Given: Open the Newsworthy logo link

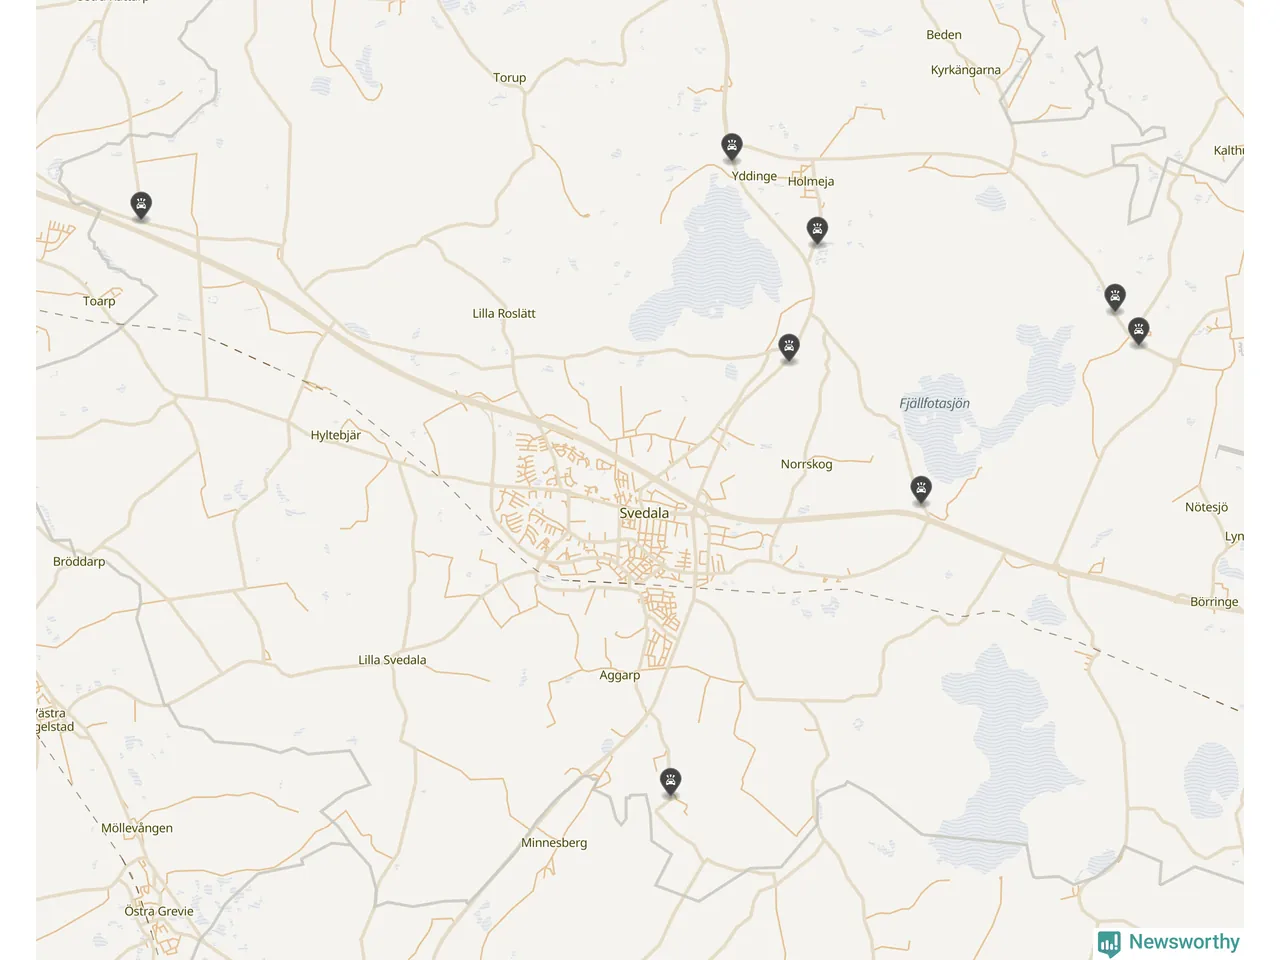Looking at the screenshot, I should (1168, 942).
